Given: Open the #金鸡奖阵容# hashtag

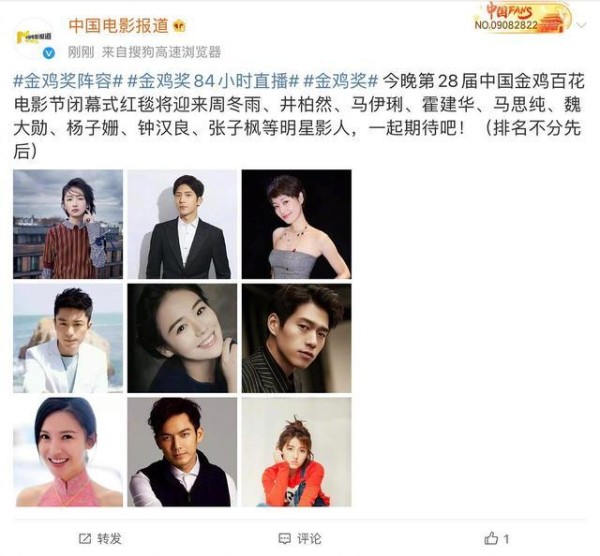Looking at the screenshot, I should pos(68,82).
